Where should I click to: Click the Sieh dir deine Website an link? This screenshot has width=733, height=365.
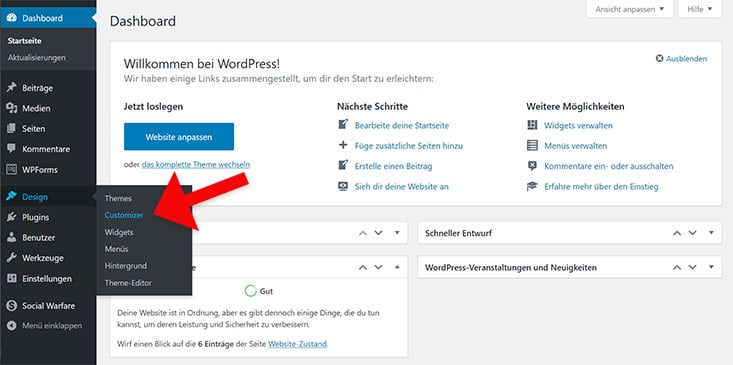click(x=402, y=186)
